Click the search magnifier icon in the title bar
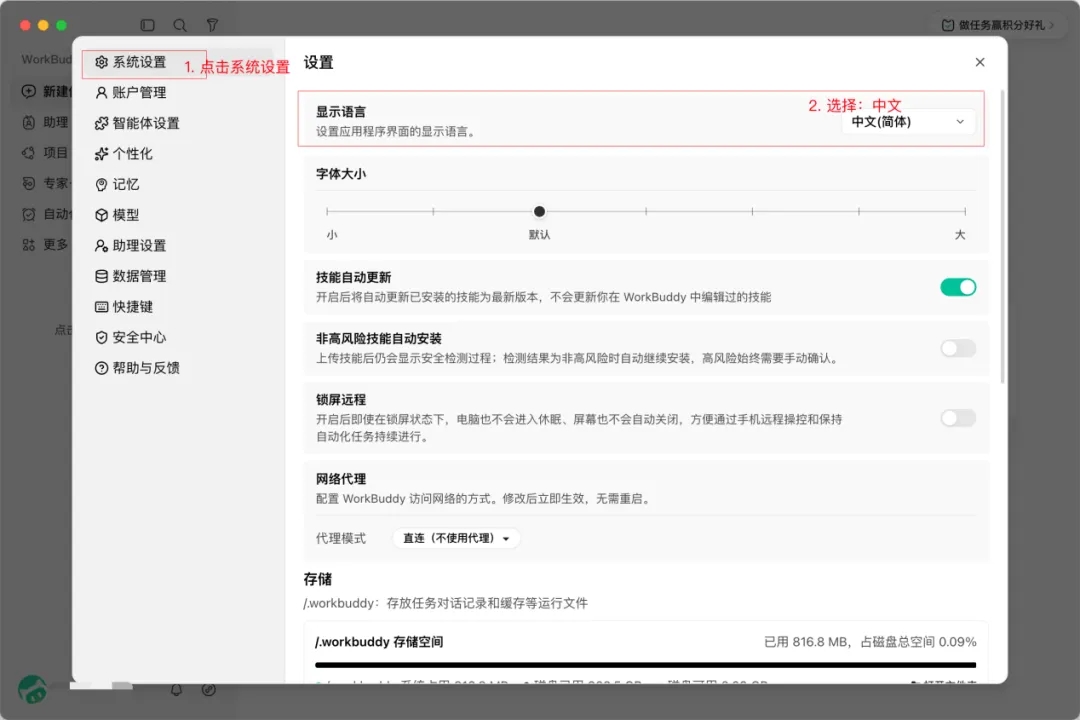 tap(180, 25)
